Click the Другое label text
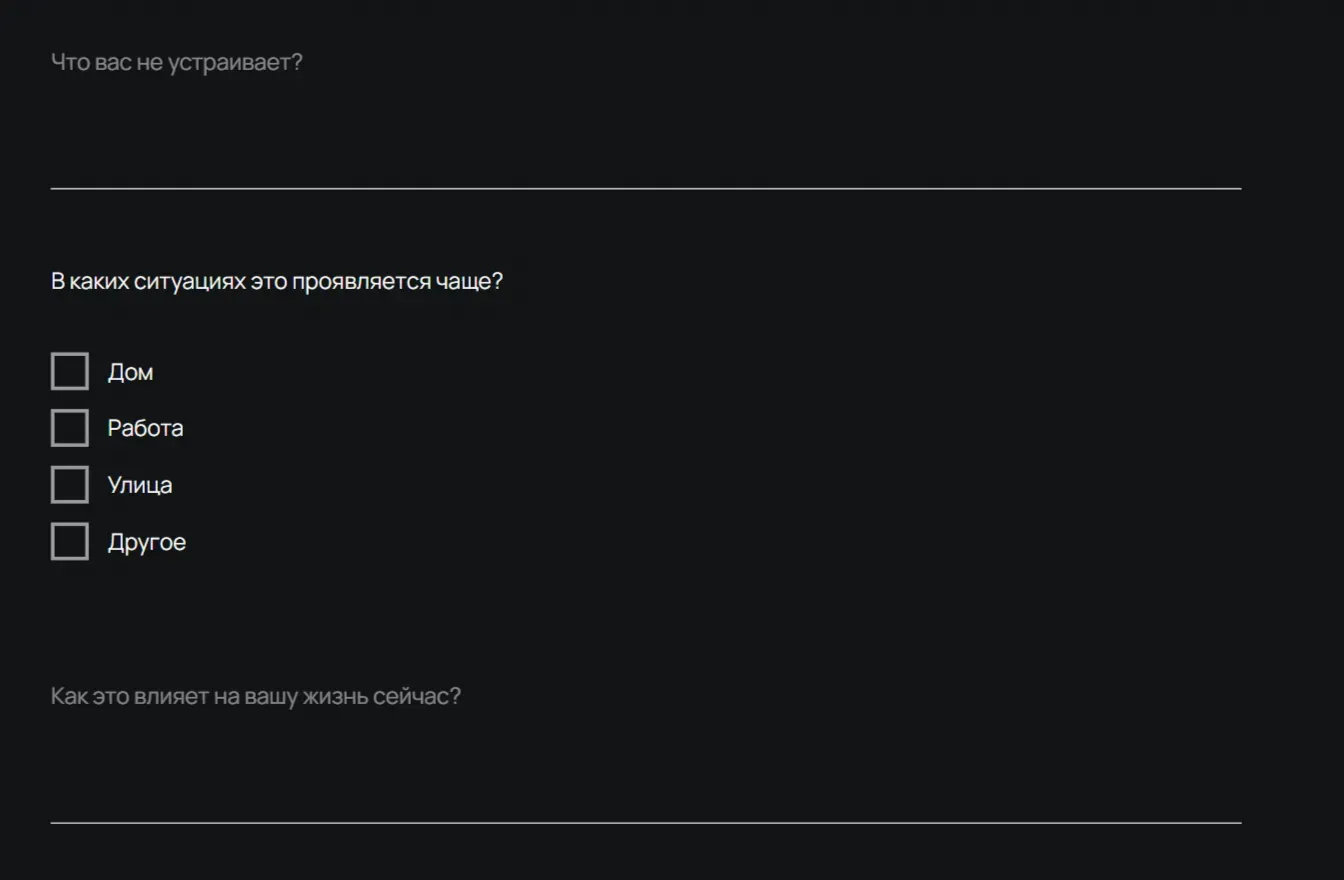This screenshot has width=1344, height=880. click(146, 542)
